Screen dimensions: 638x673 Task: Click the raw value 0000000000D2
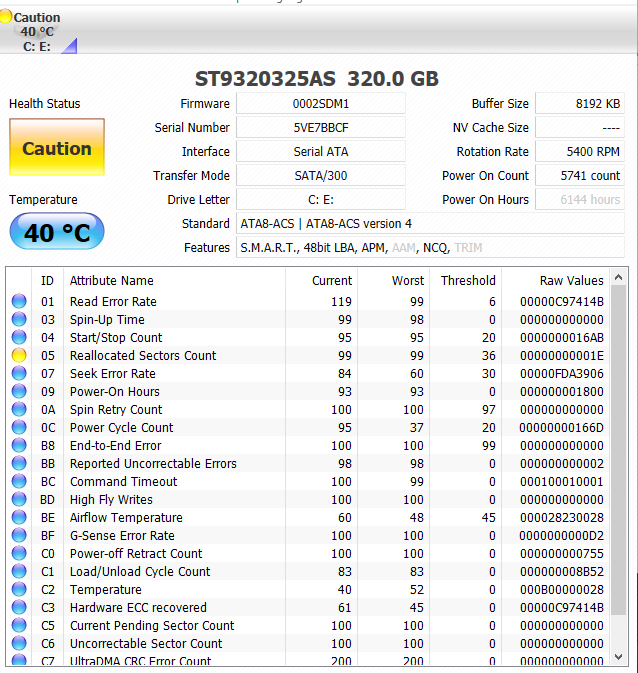tap(562, 536)
